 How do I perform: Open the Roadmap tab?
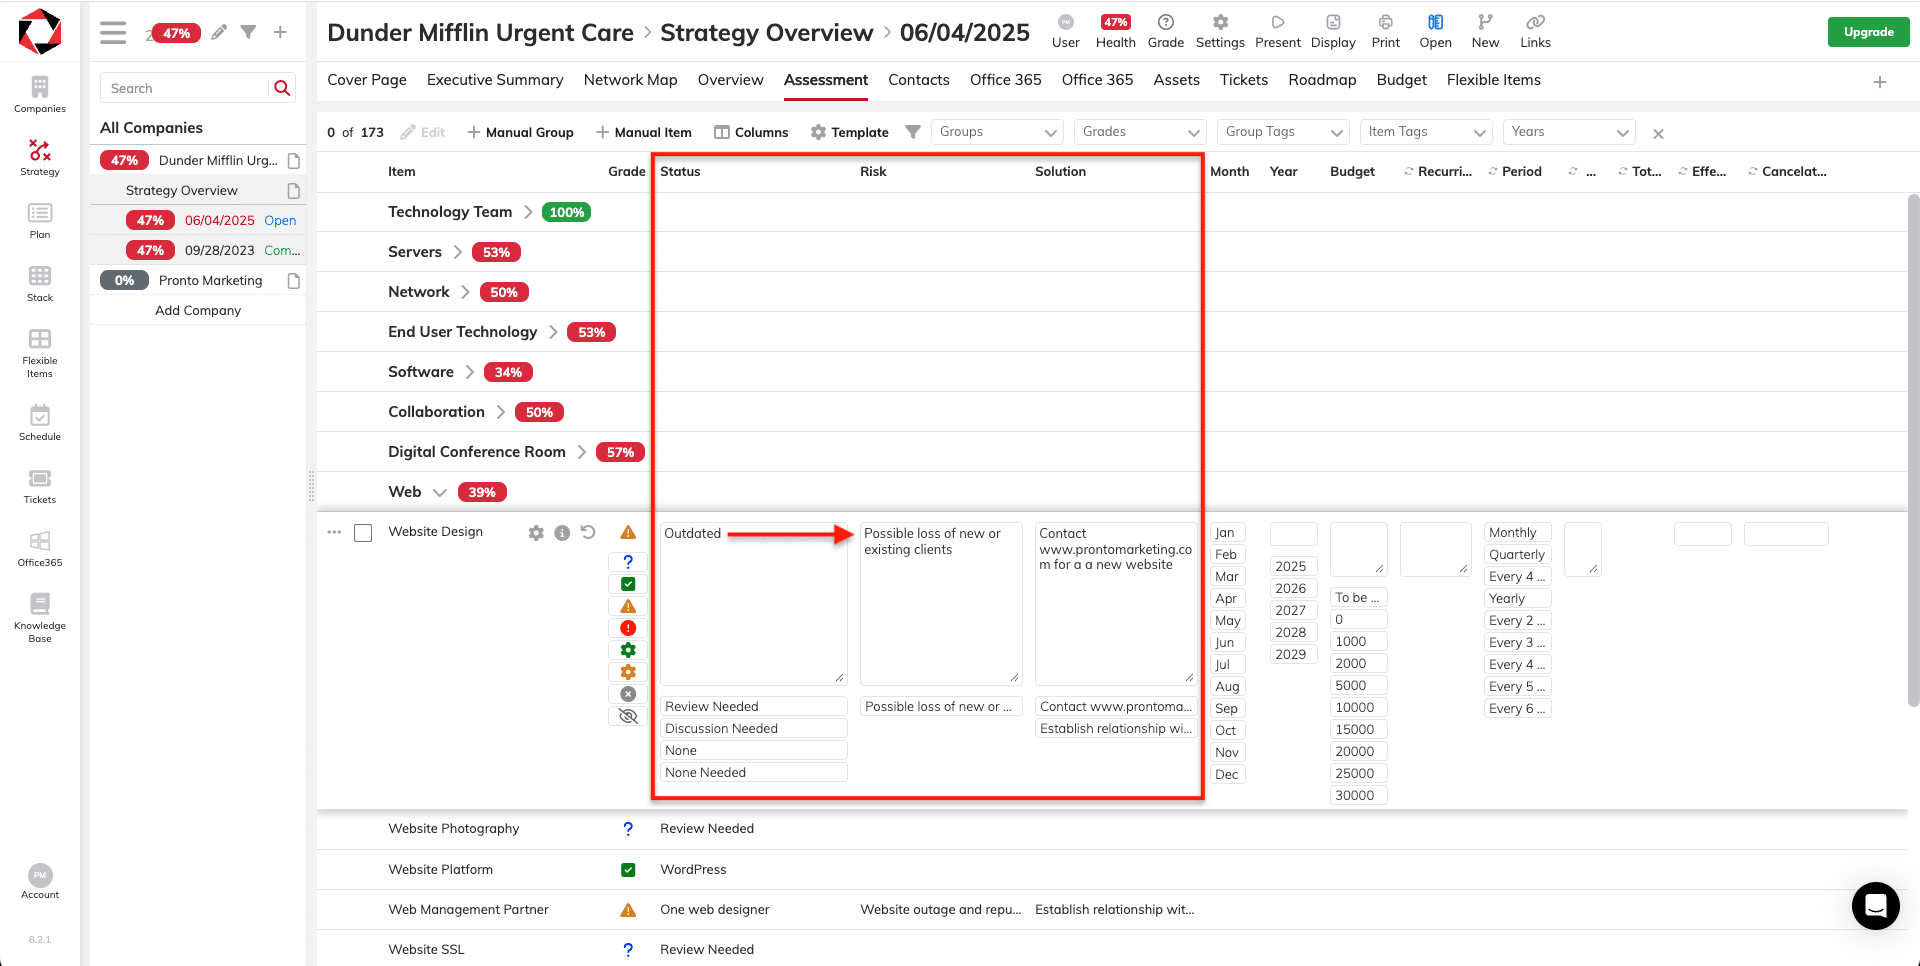point(1322,80)
